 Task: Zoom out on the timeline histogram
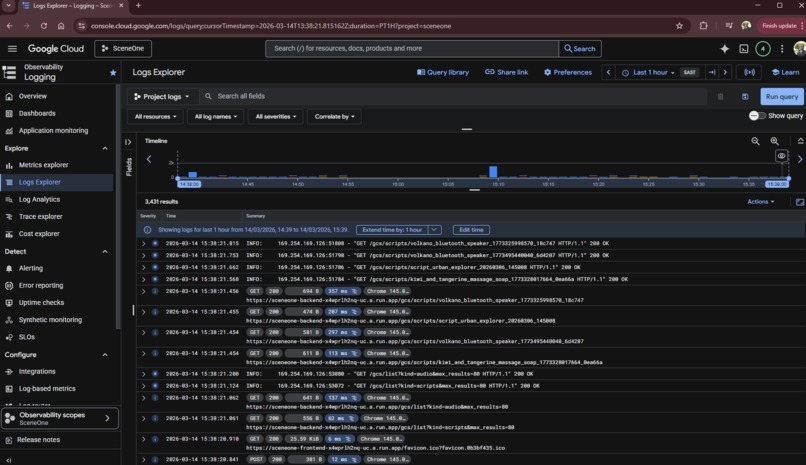pyautogui.click(x=755, y=141)
